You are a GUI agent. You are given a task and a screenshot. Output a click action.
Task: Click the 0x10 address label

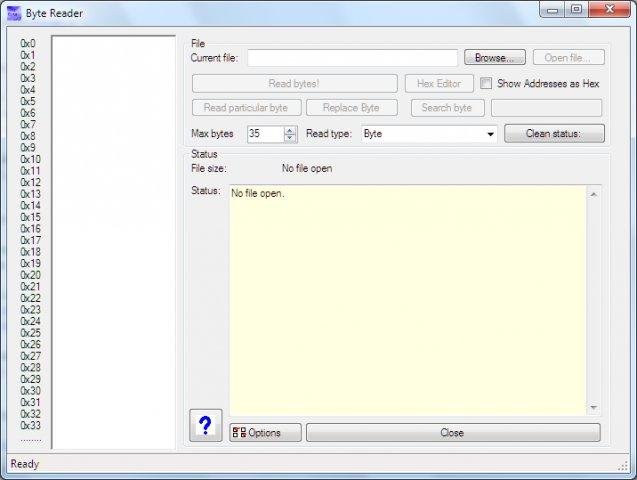click(x=30, y=159)
